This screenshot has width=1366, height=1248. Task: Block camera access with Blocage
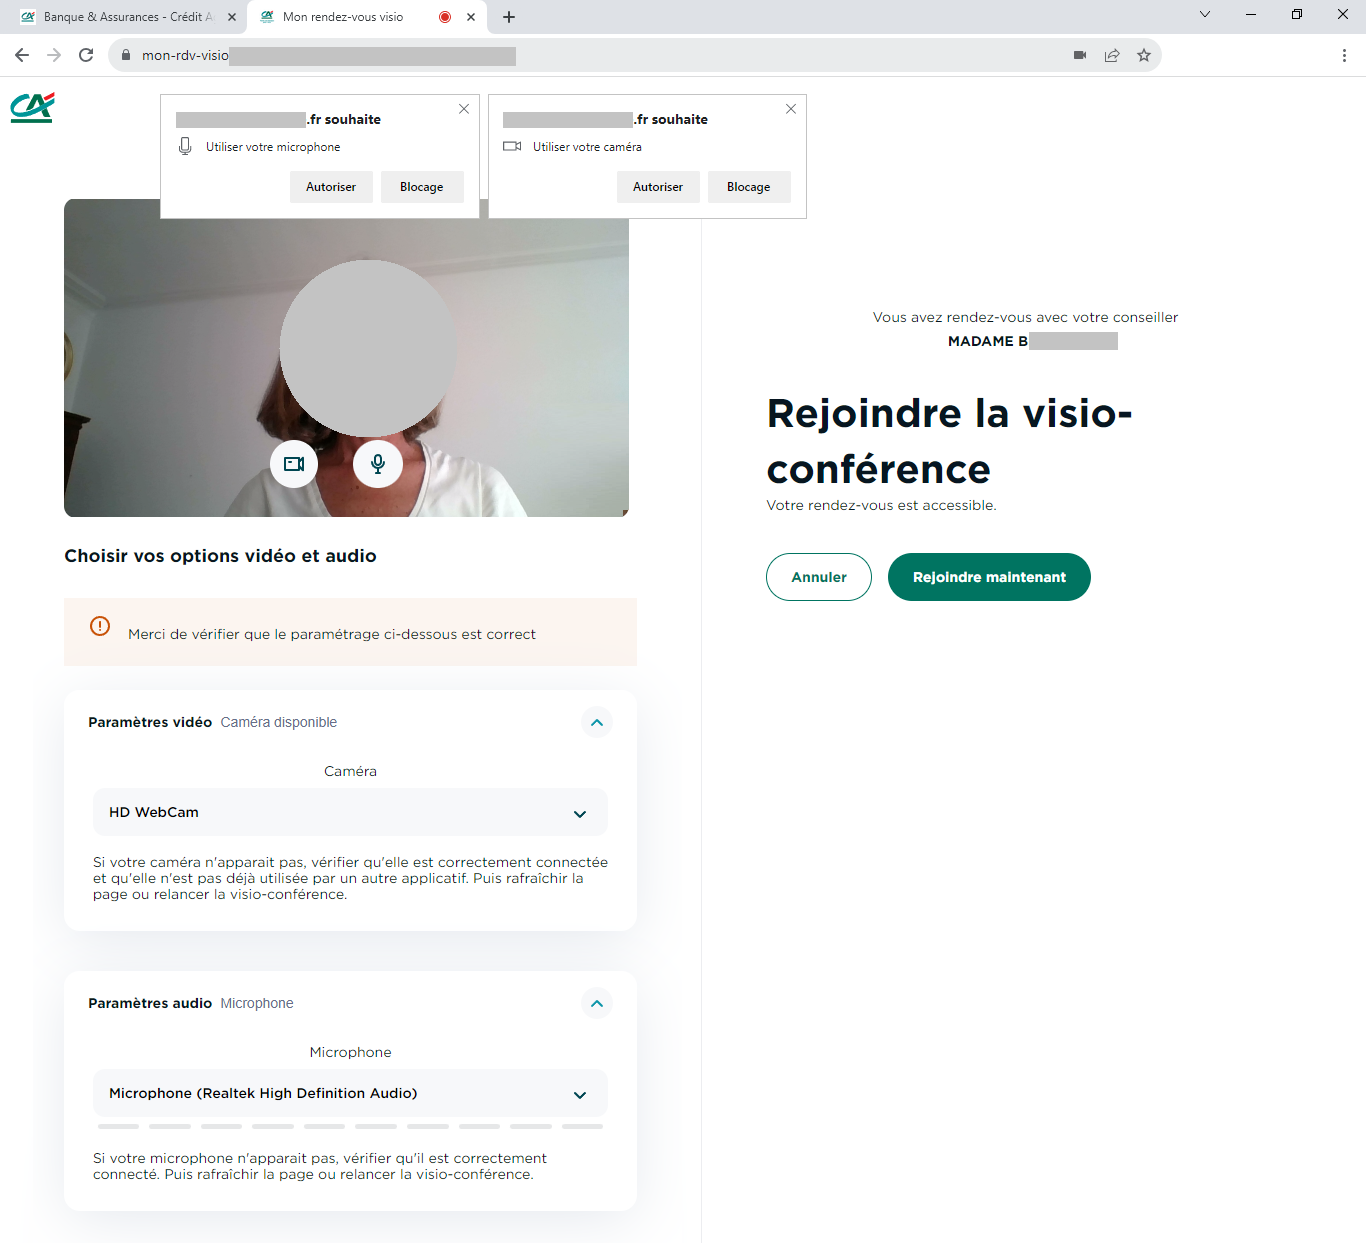pyautogui.click(x=749, y=187)
